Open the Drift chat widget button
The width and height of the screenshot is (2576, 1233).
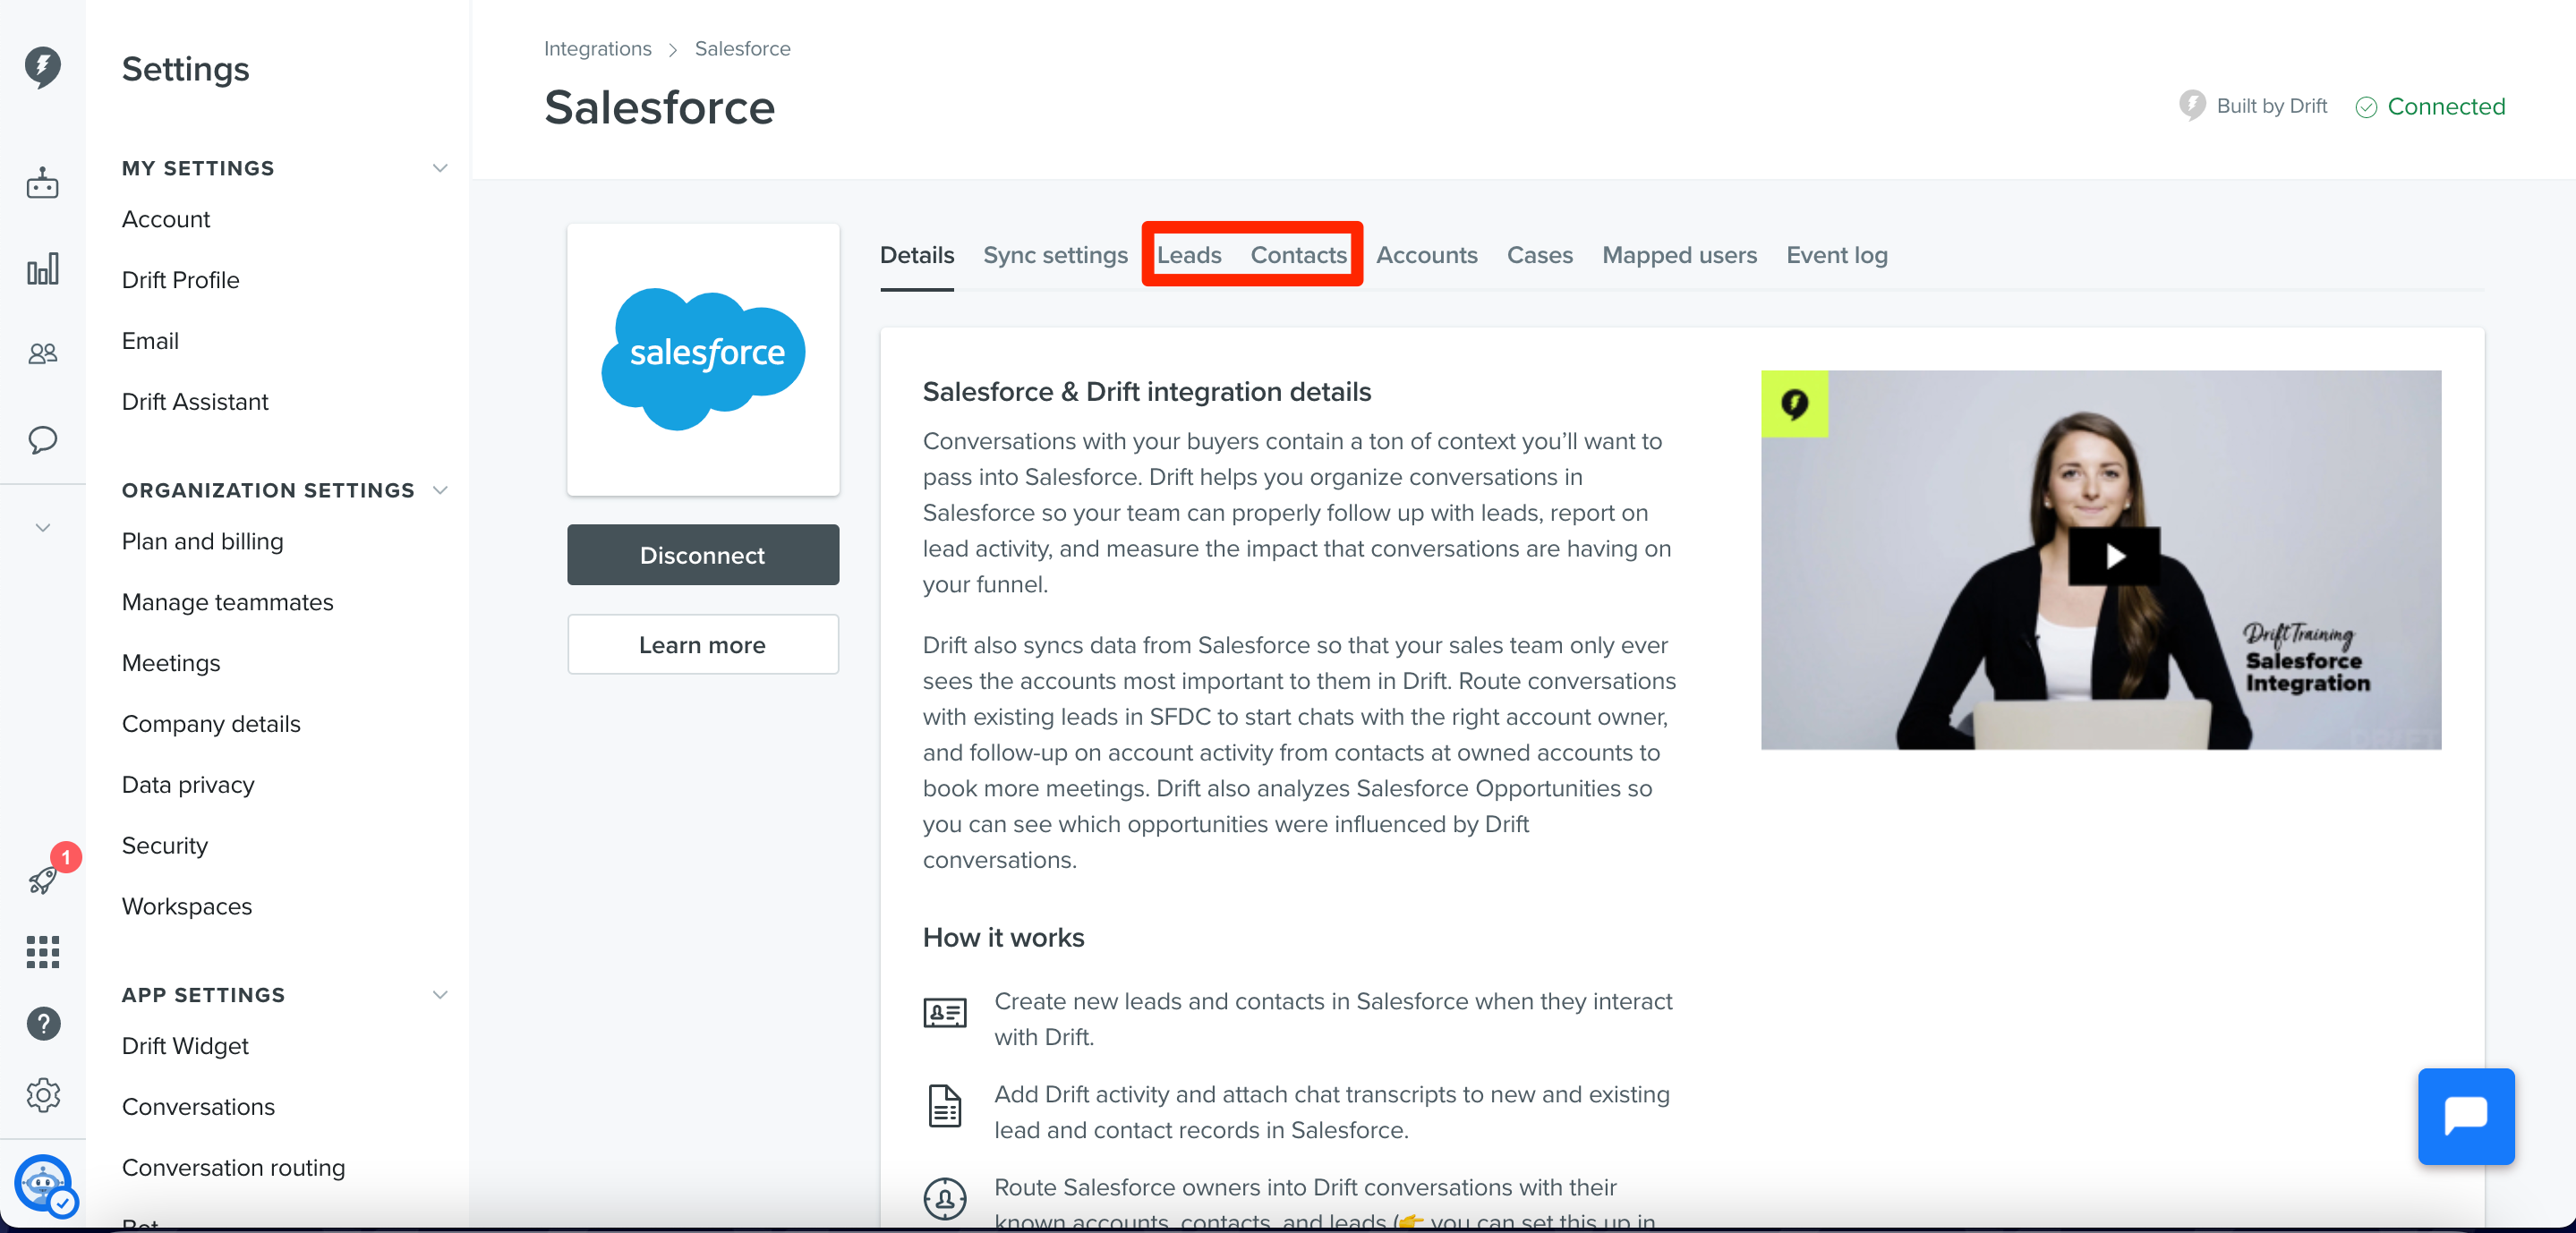click(x=2465, y=1116)
